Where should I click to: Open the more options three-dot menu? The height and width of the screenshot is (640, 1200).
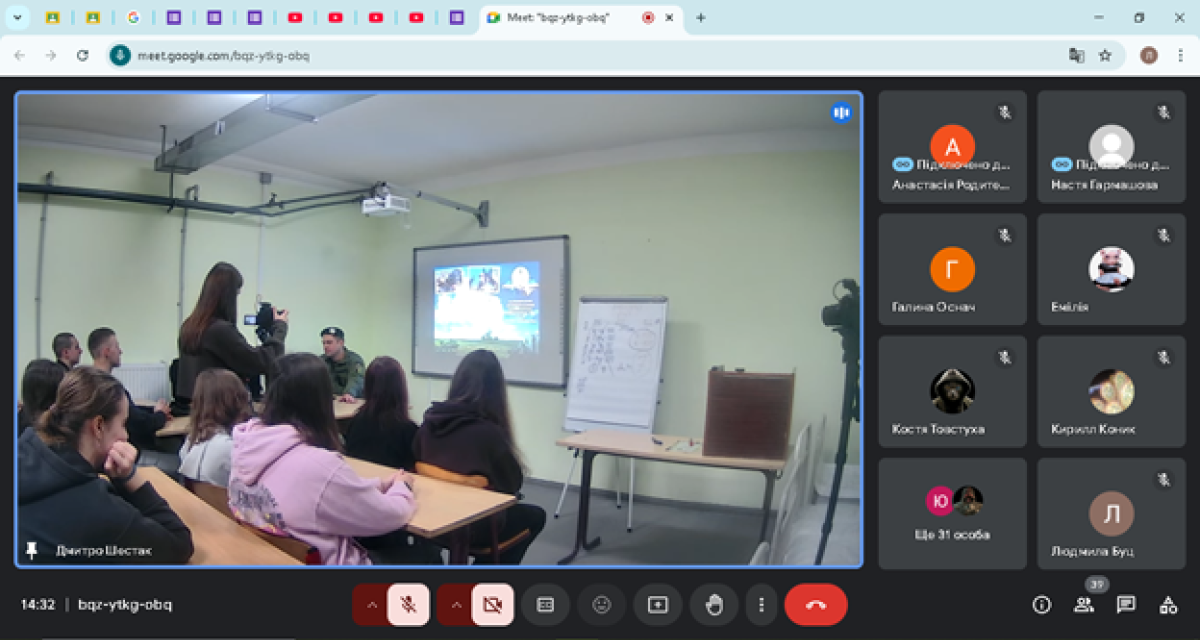pyautogui.click(x=762, y=605)
